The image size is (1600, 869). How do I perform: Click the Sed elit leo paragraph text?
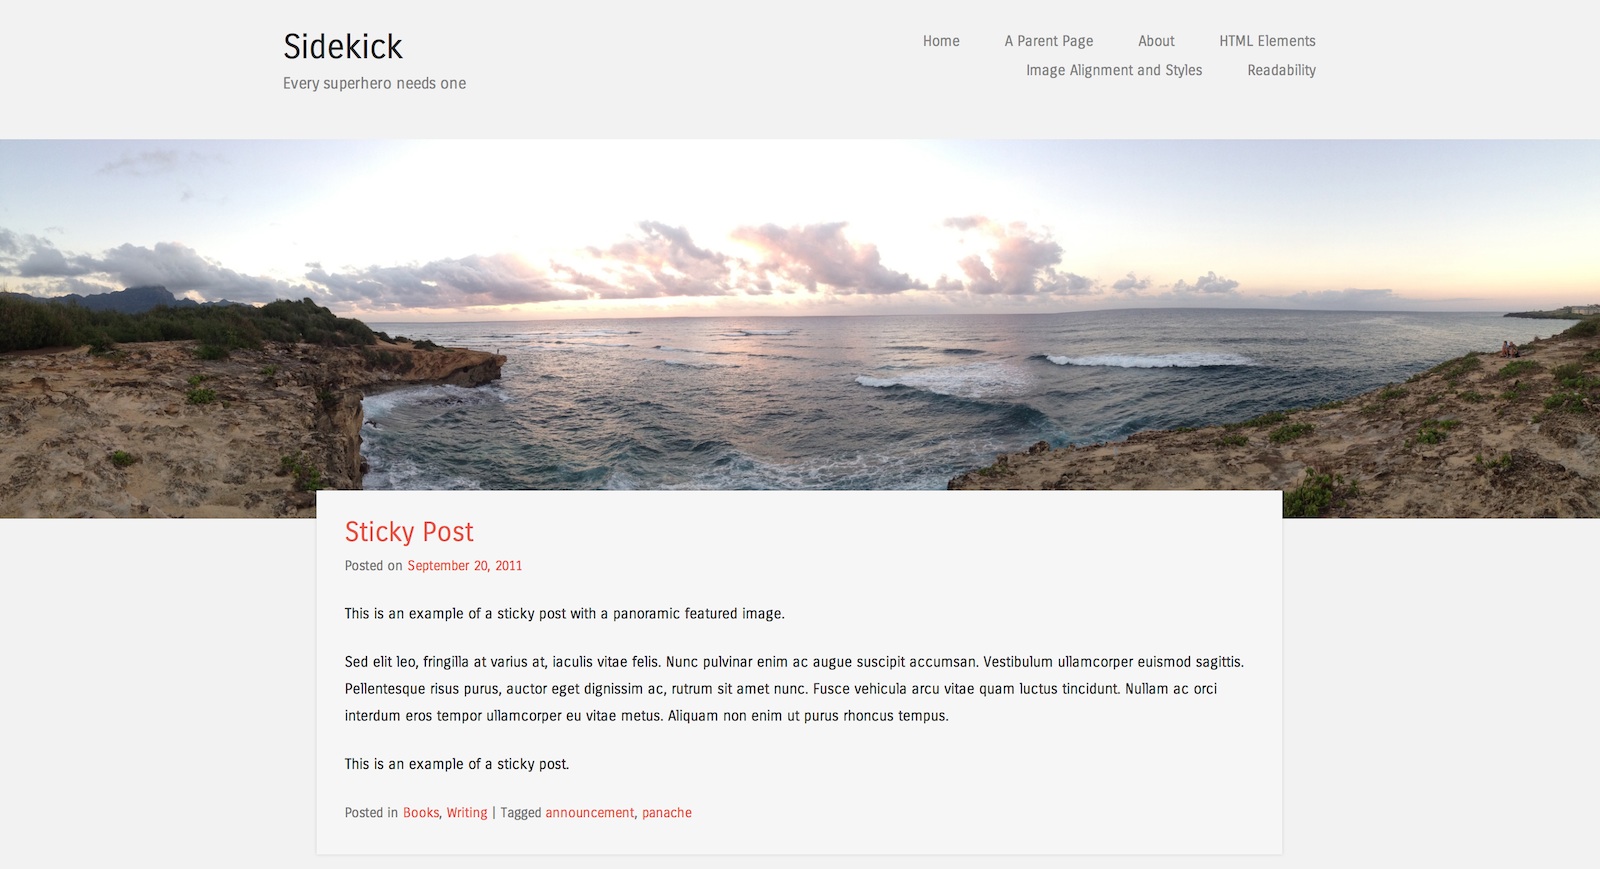click(795, 689)
